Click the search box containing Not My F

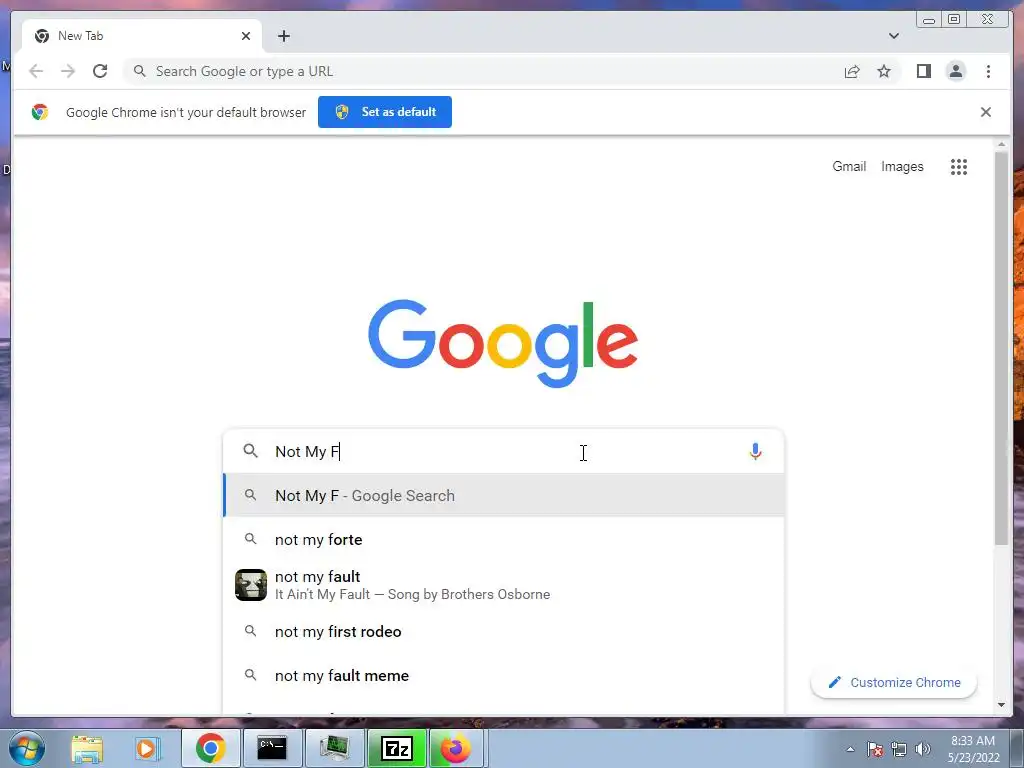click(x=504, y=451)
